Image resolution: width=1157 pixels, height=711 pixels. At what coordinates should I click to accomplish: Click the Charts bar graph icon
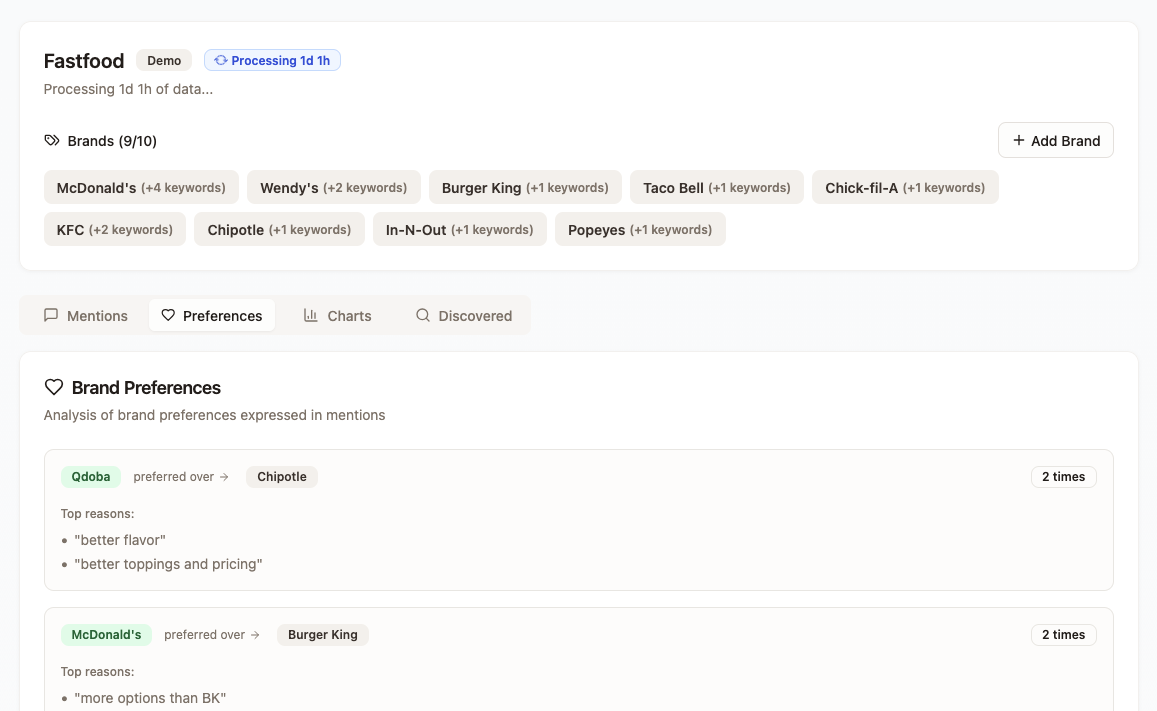[311, 315]
